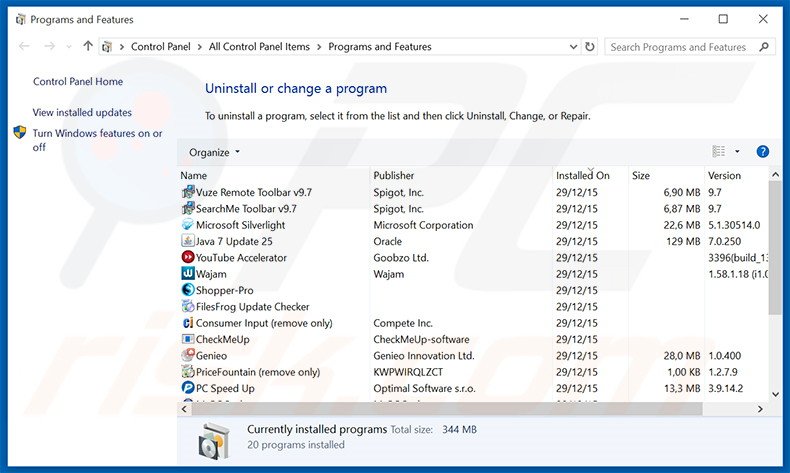
Task: Click the Back navigation arrow
Action: pyautogui.click(x=24, y=46)
